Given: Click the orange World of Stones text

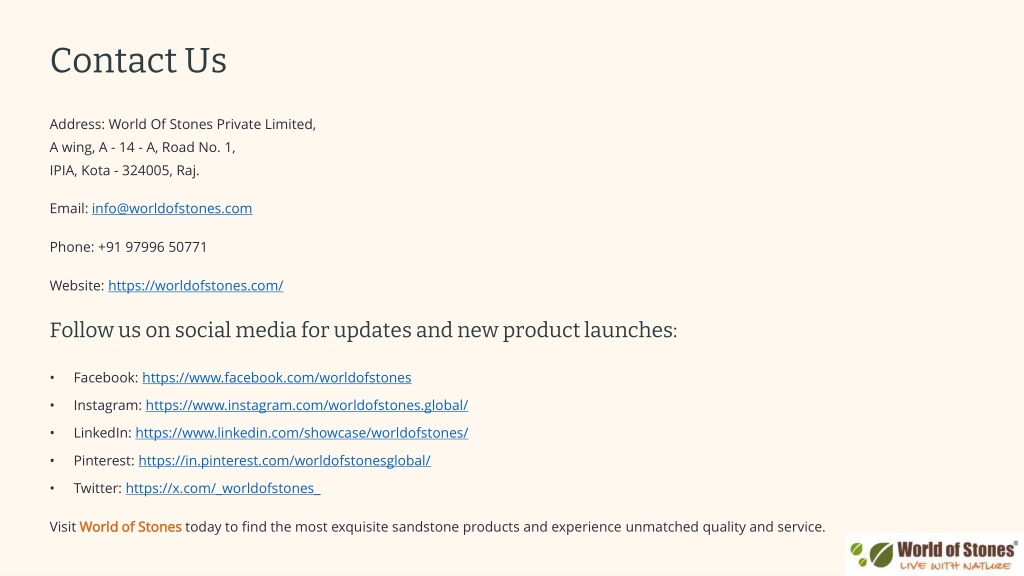Looking at the screenshot, I should [x=131, y=527].
